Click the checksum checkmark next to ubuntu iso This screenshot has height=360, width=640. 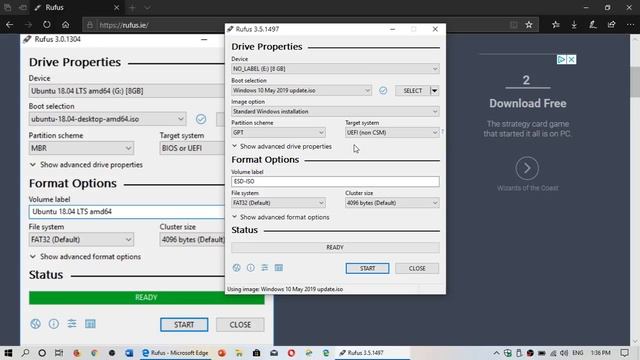201,119
